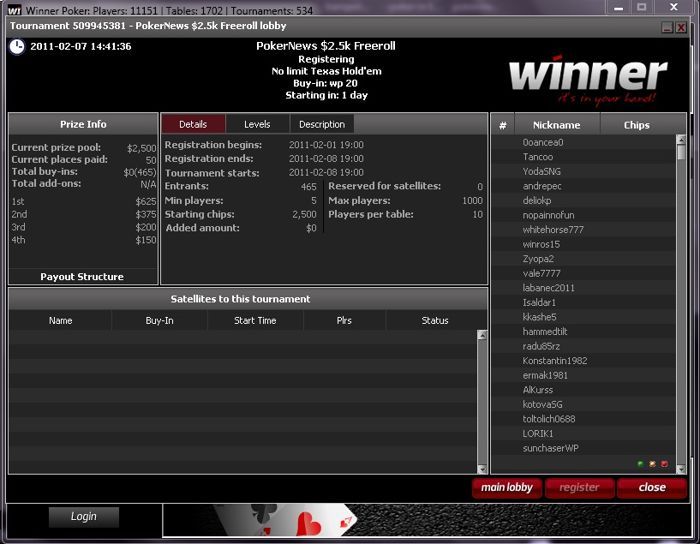This screenshot has width=700, height=544.
Task: Select player labanec2011
Action: [x=583, y=288]
